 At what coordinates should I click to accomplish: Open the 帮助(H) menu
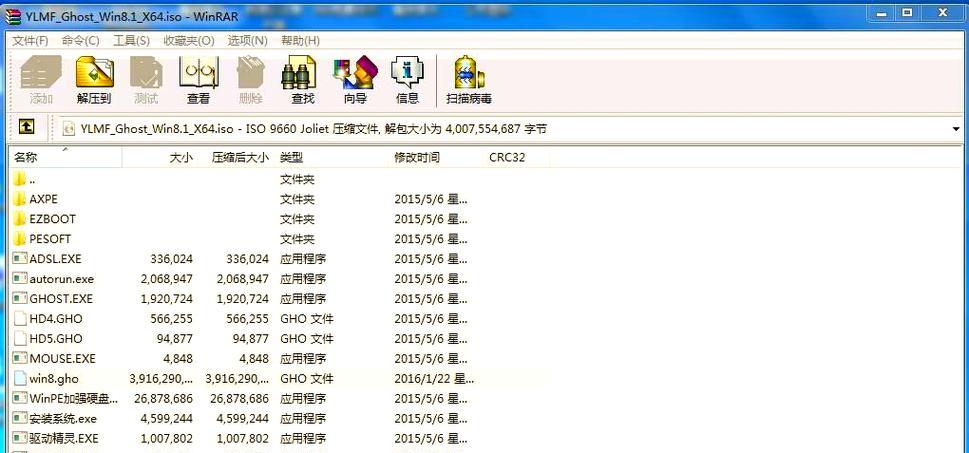tap(300, 41)
